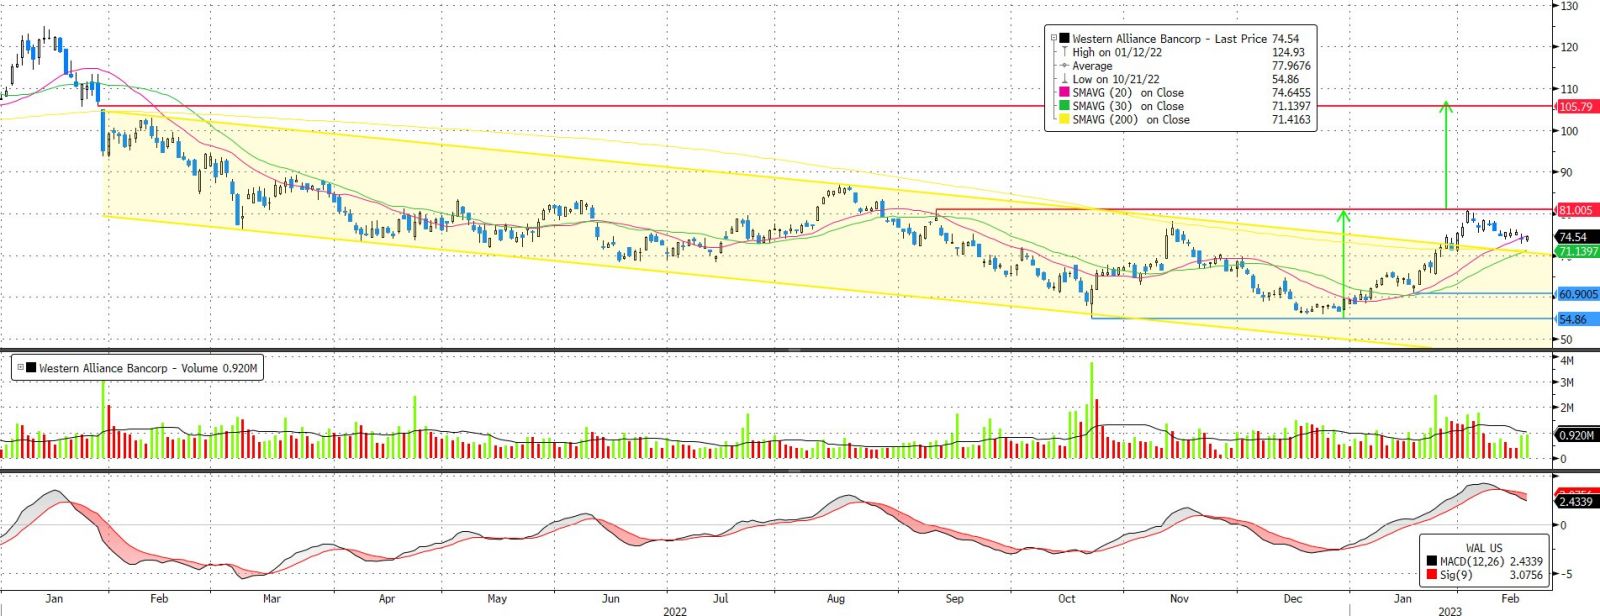Click the '2022' year label on time axis
This screenshot has height=616, width=1600.
click(x=675, y=611)
